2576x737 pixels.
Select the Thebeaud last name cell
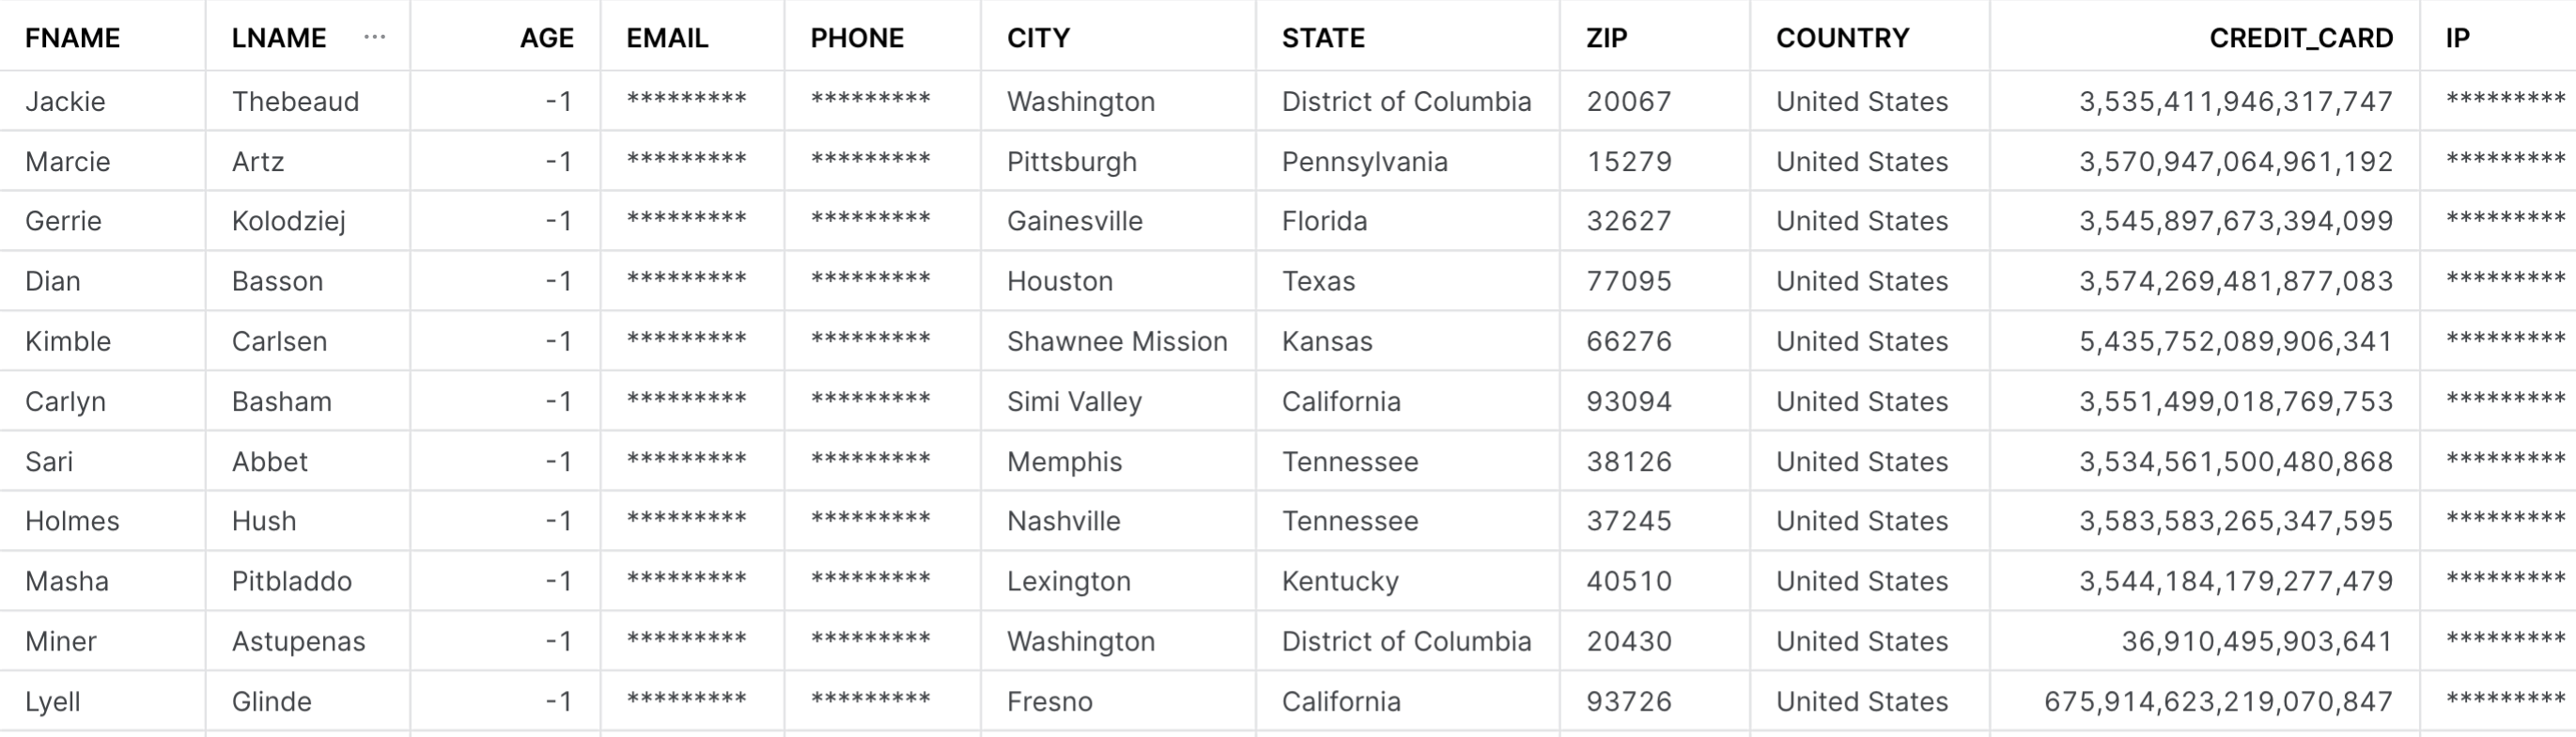pos(295,101)
